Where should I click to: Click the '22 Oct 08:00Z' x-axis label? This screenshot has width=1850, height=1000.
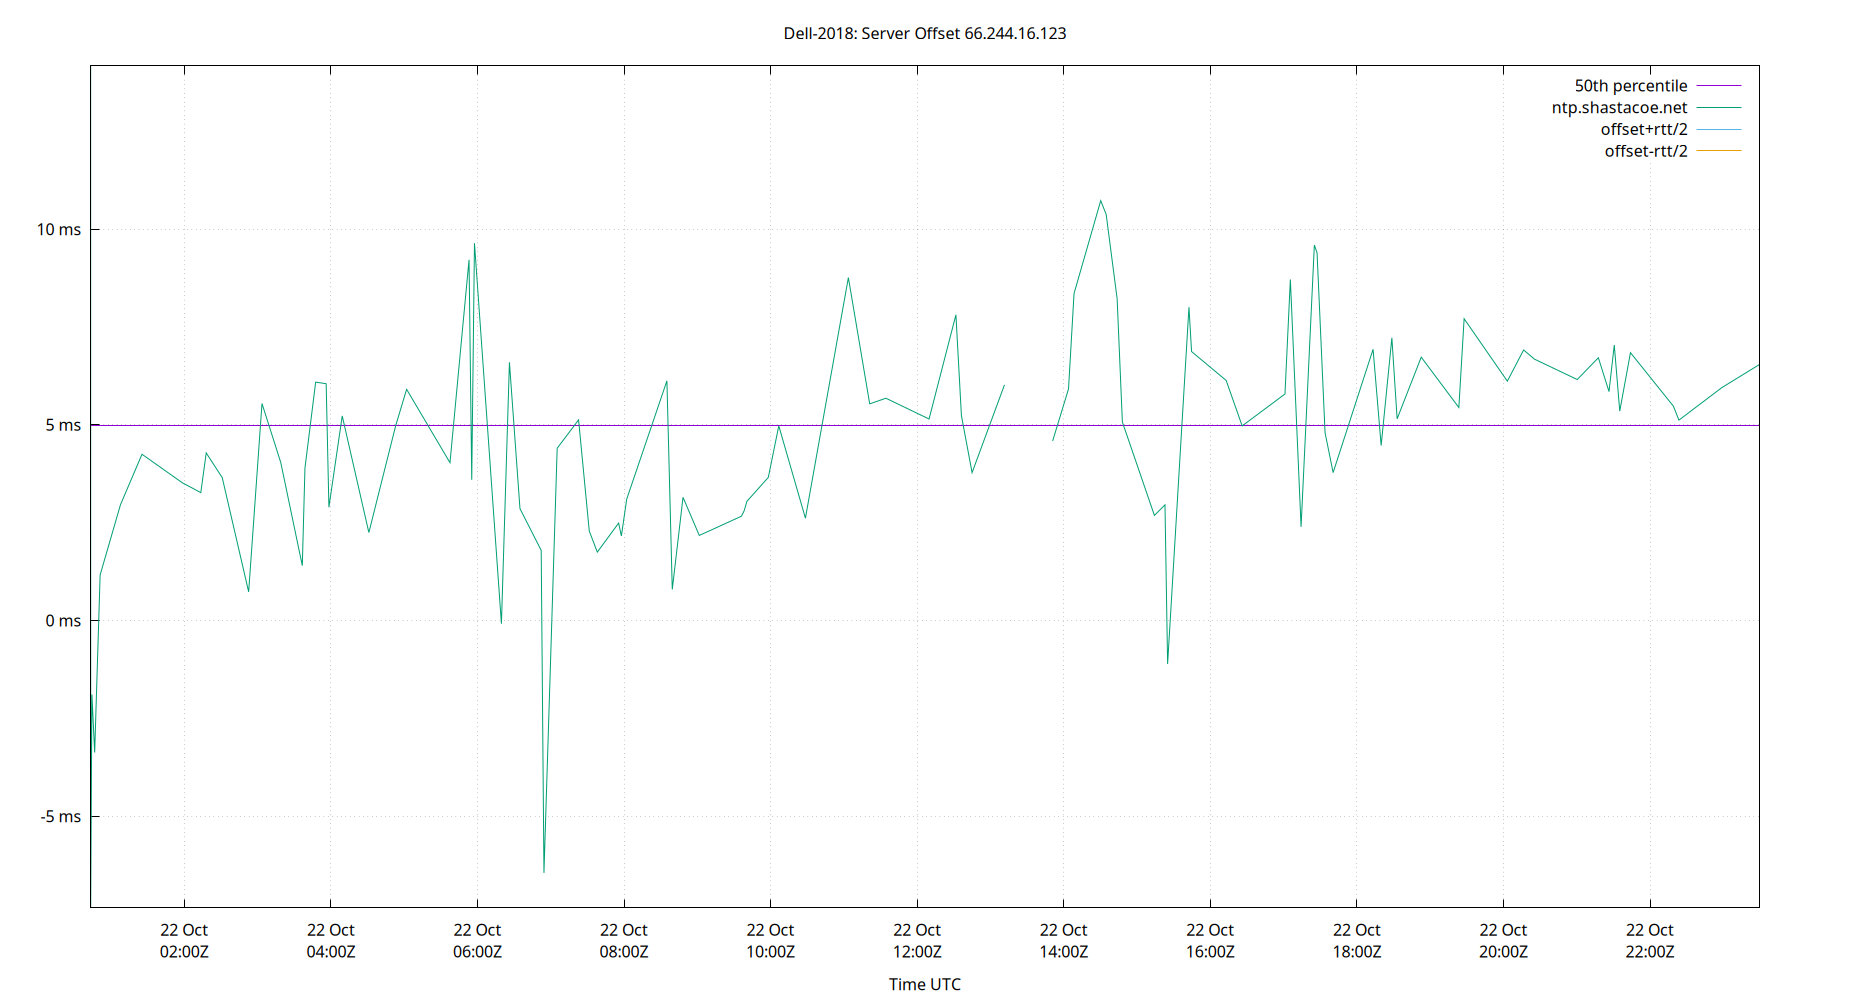(624, 941)
